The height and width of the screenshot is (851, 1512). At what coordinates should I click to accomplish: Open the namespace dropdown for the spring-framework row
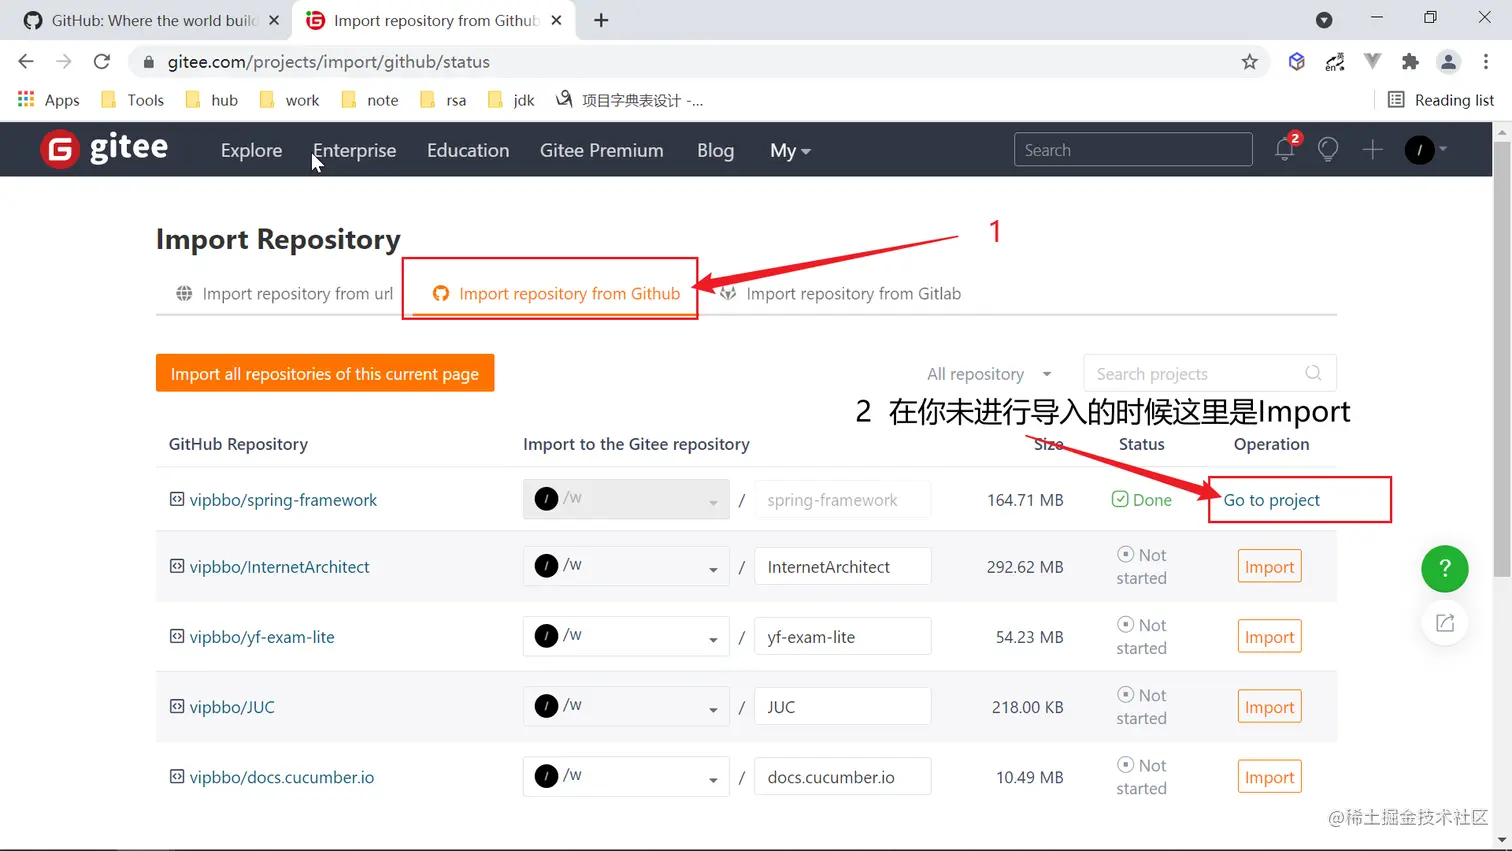coord(626,499)
